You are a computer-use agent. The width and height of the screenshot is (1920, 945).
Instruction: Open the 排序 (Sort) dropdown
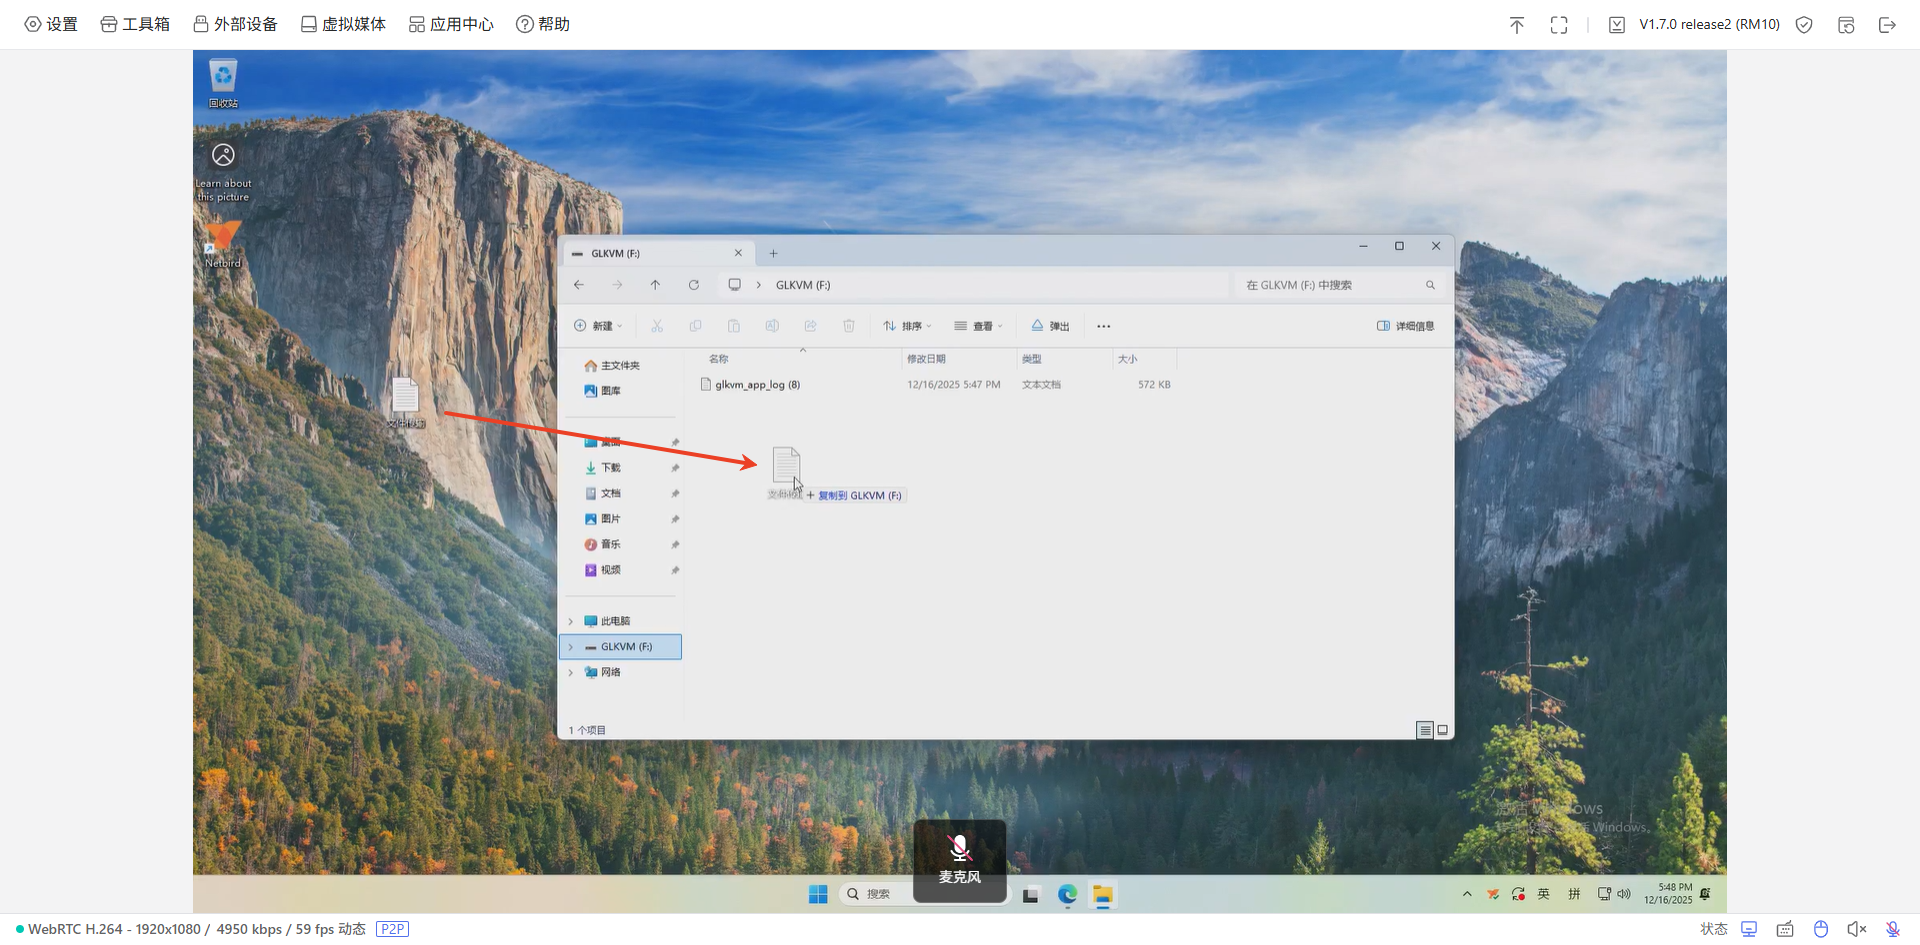point(907,326)
